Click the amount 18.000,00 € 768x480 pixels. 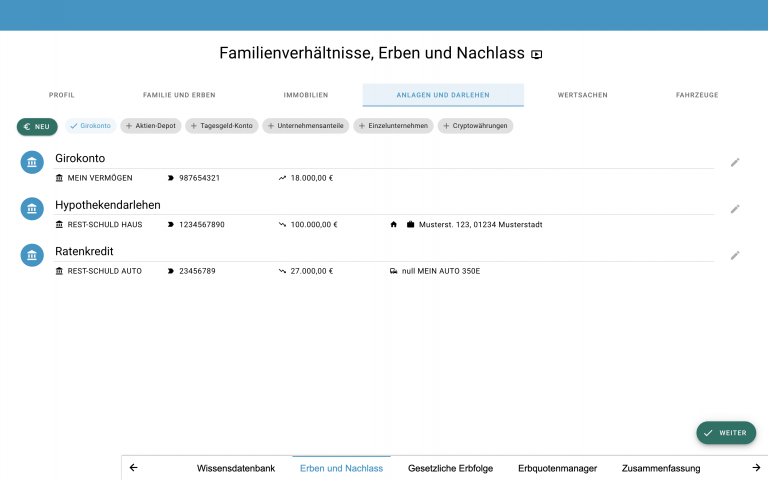pos(312,178)
